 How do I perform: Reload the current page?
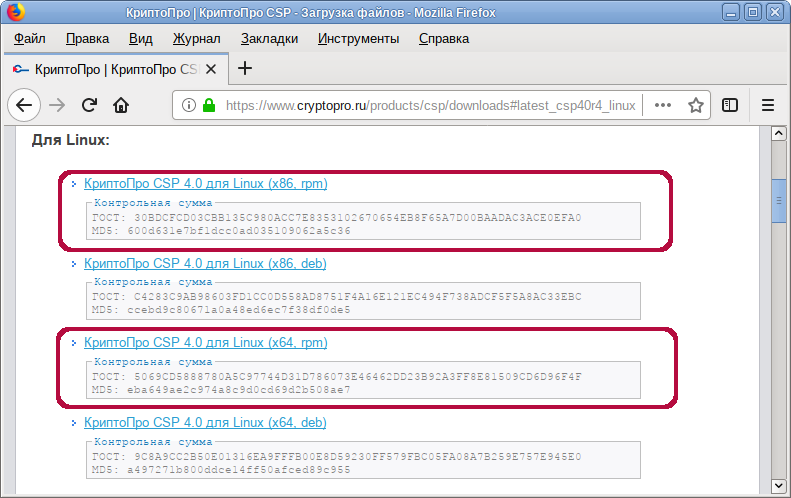pyautogui.click(x=89, y=105)
